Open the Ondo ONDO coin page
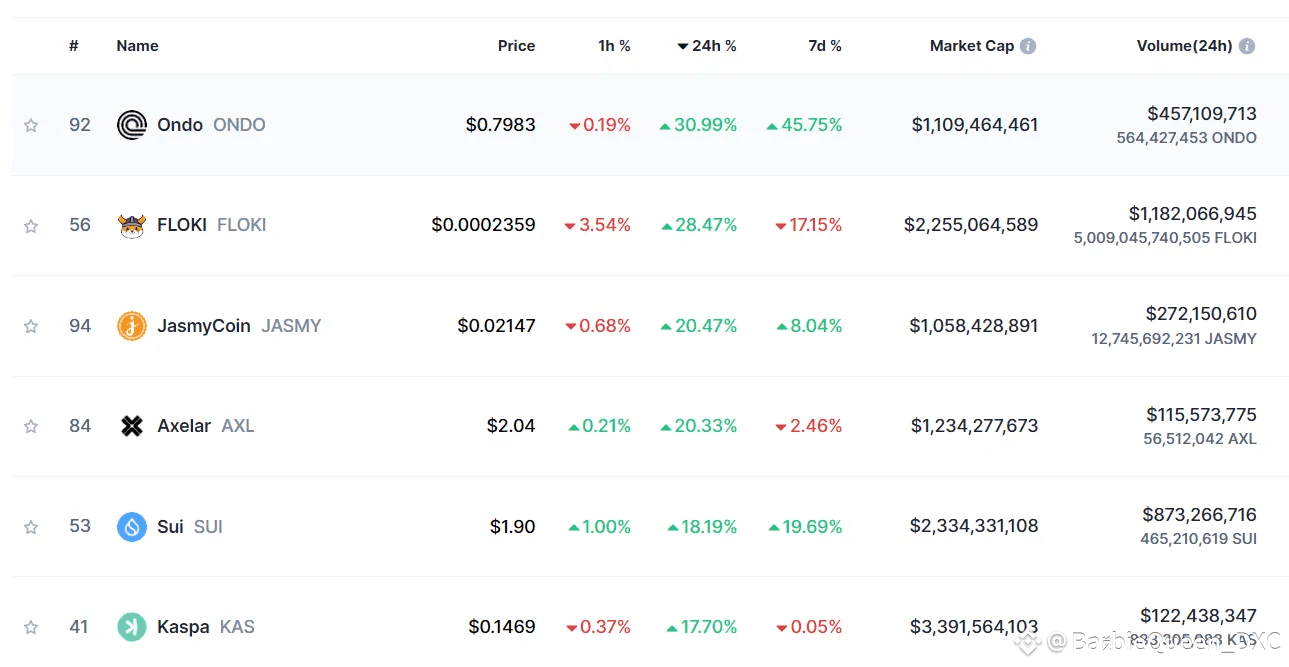1289x667 pixels. [211, 125]
